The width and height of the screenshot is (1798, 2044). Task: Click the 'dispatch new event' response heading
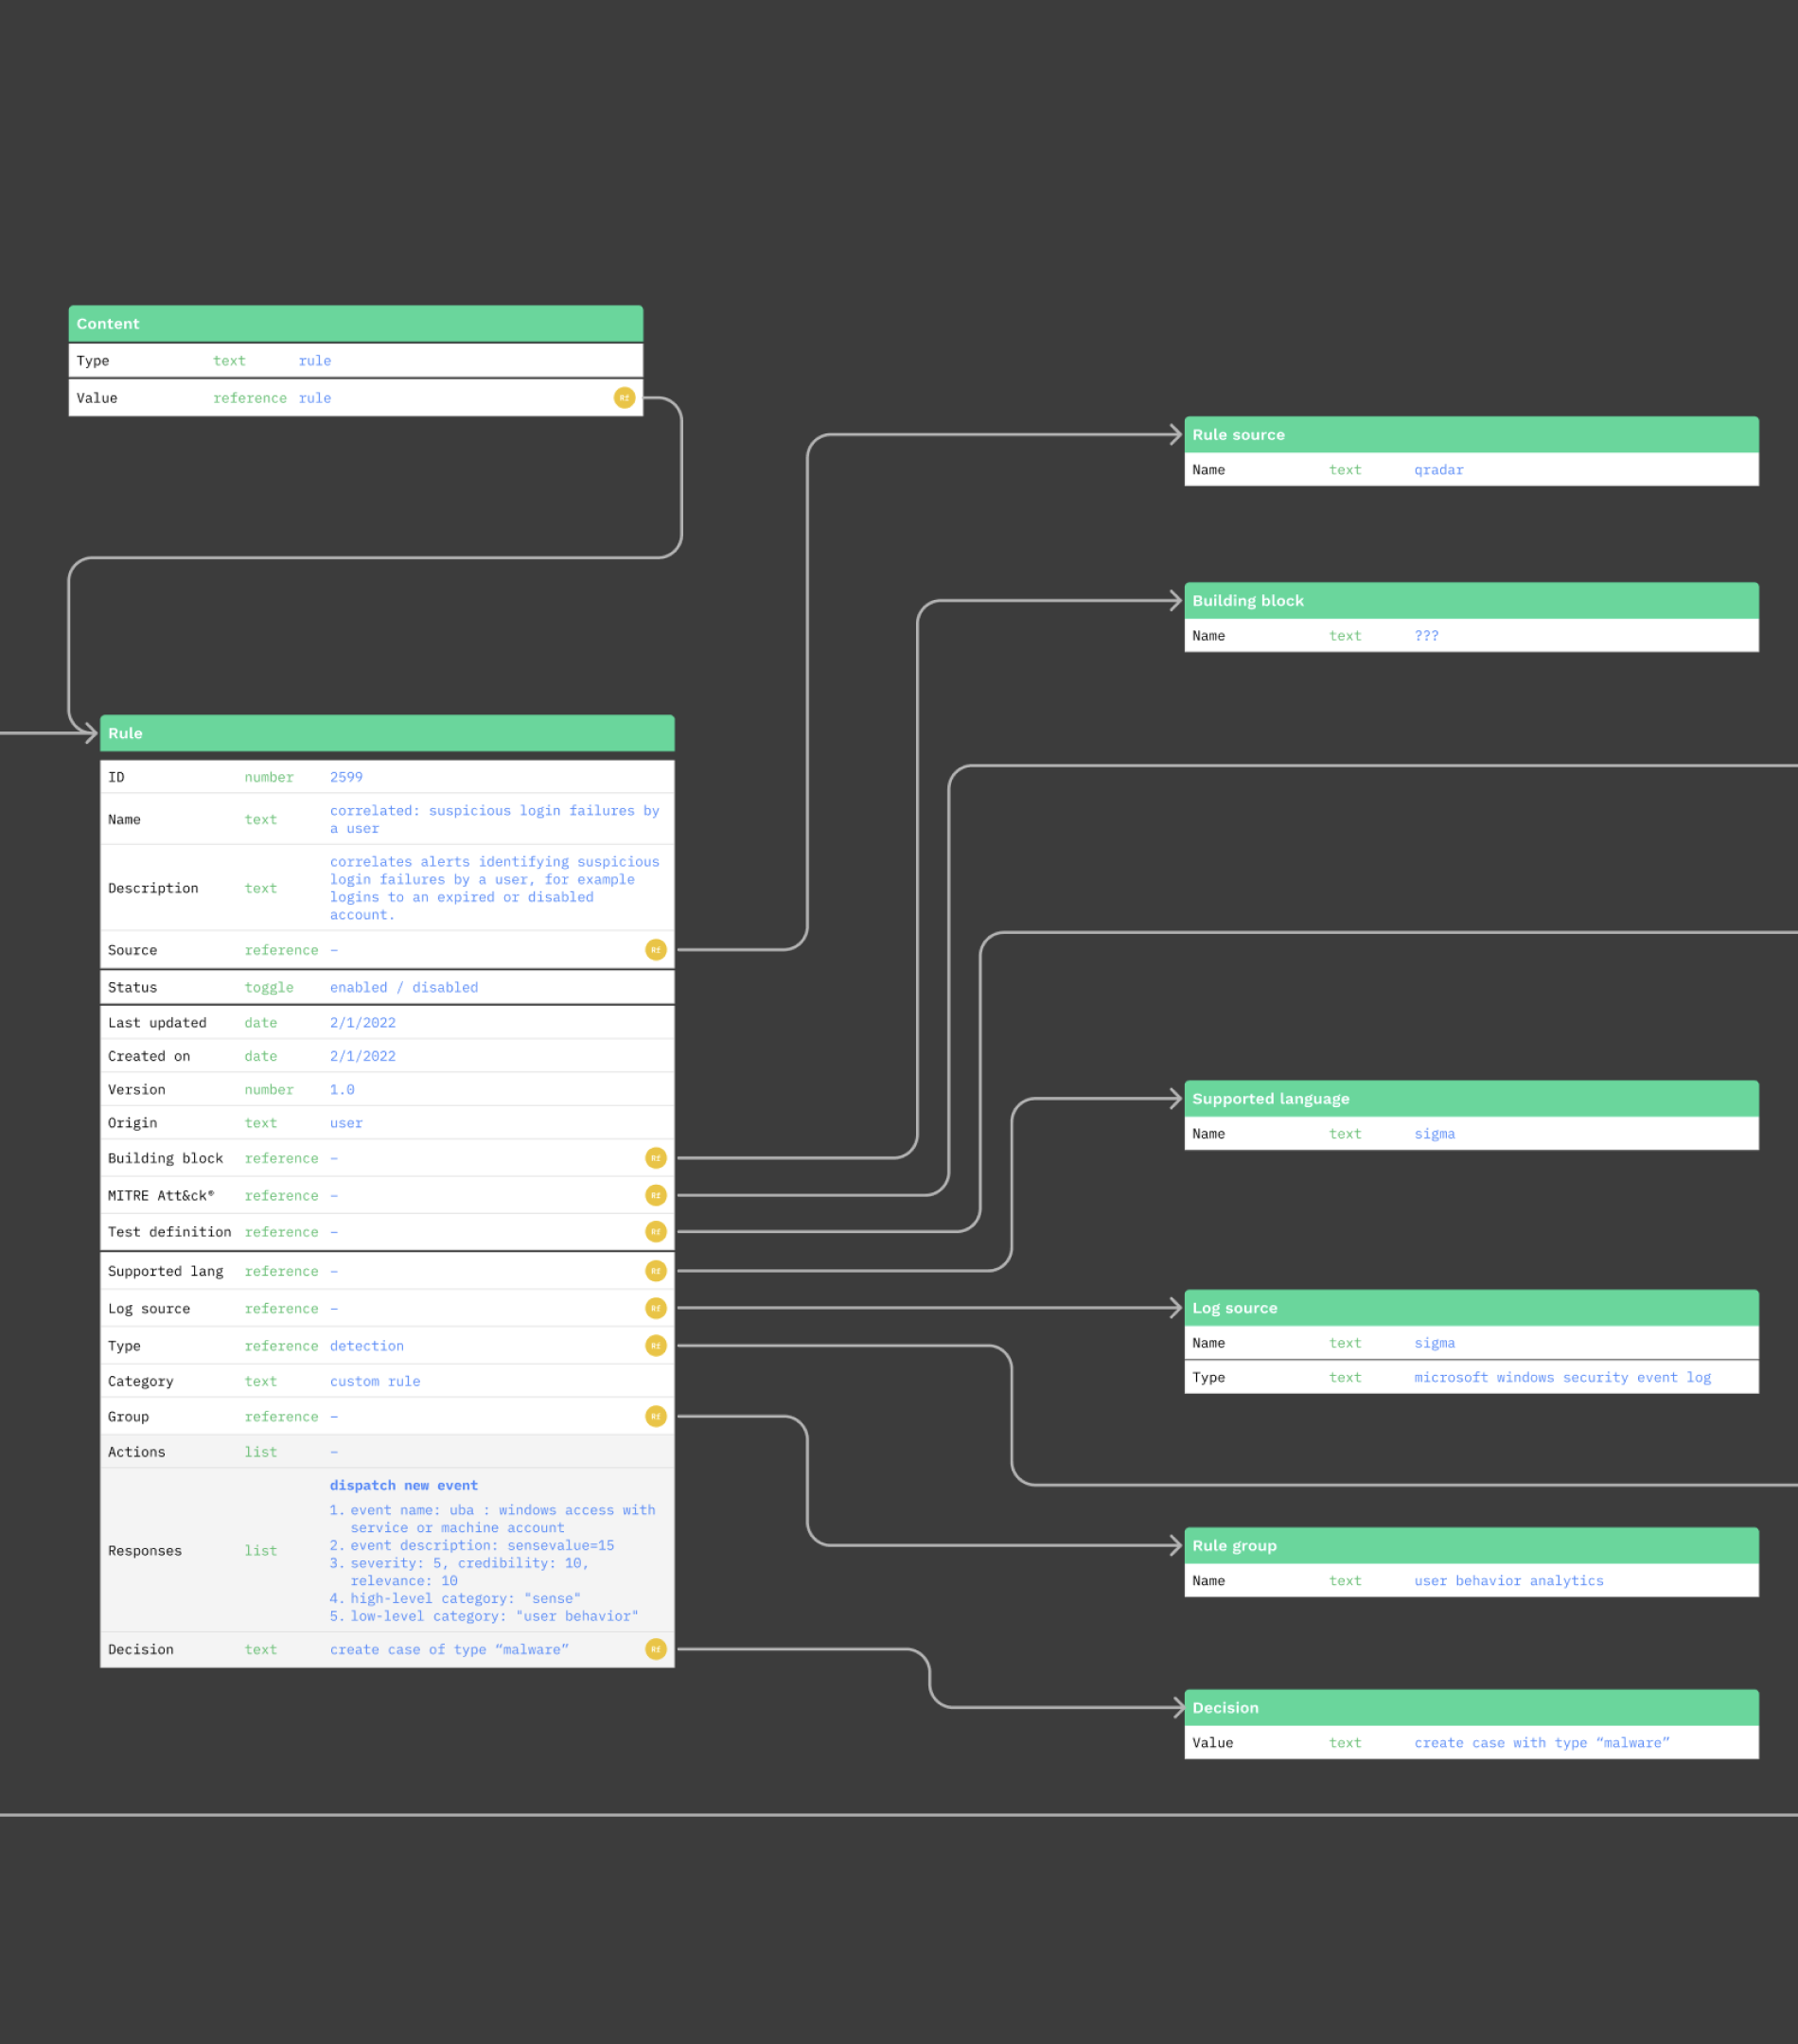(404, 1485)
